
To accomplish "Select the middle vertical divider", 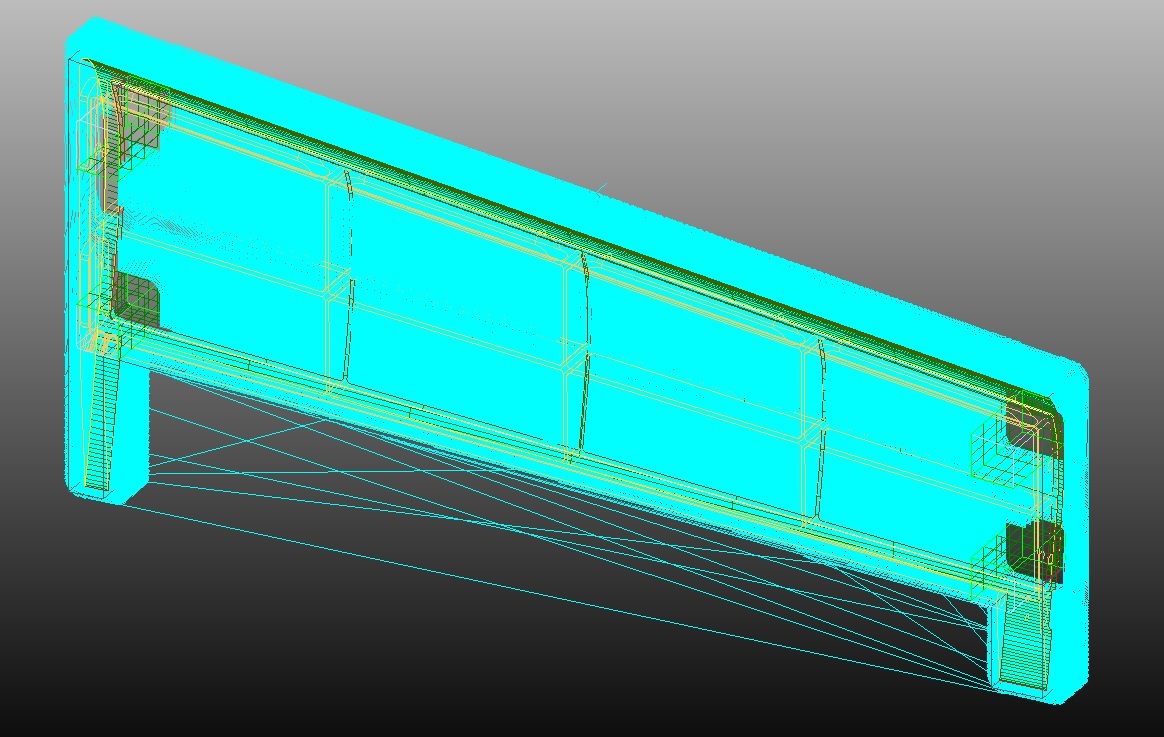I will [x=576, y=355].
